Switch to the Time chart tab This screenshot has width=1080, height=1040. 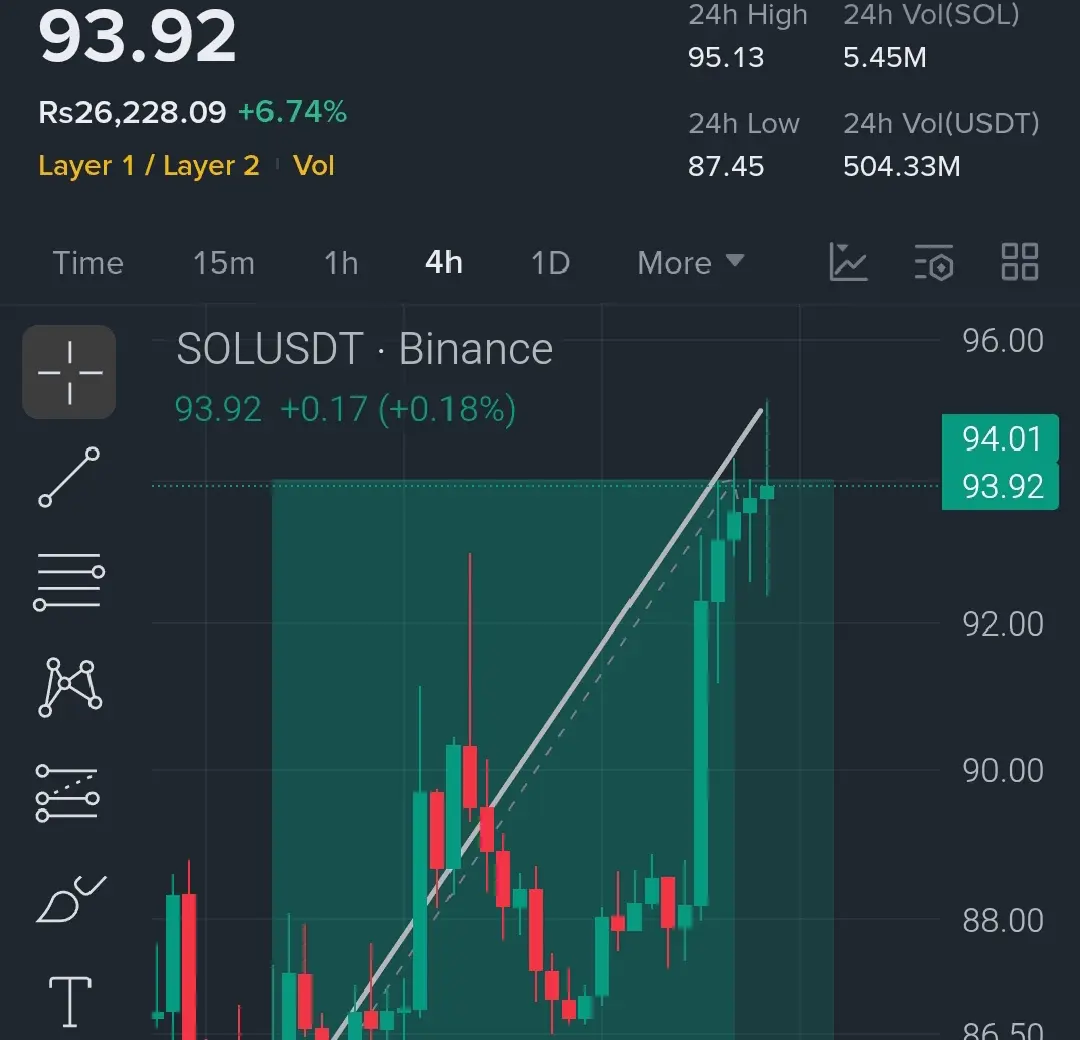[88, 263]
